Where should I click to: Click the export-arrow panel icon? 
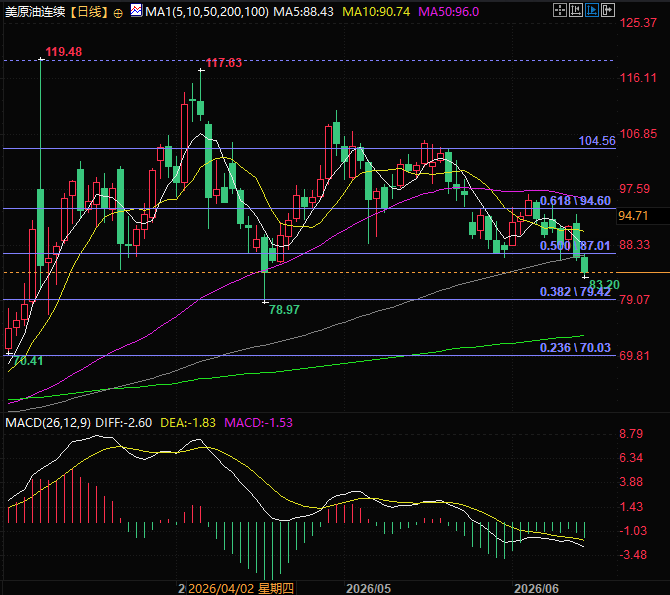tap(608, 10)
